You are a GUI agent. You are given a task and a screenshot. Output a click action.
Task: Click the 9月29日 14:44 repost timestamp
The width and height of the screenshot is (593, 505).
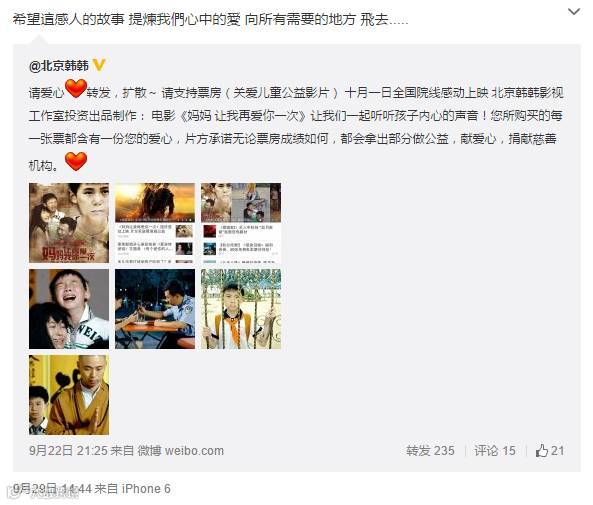pyautogui.click(x=52, y=488)
